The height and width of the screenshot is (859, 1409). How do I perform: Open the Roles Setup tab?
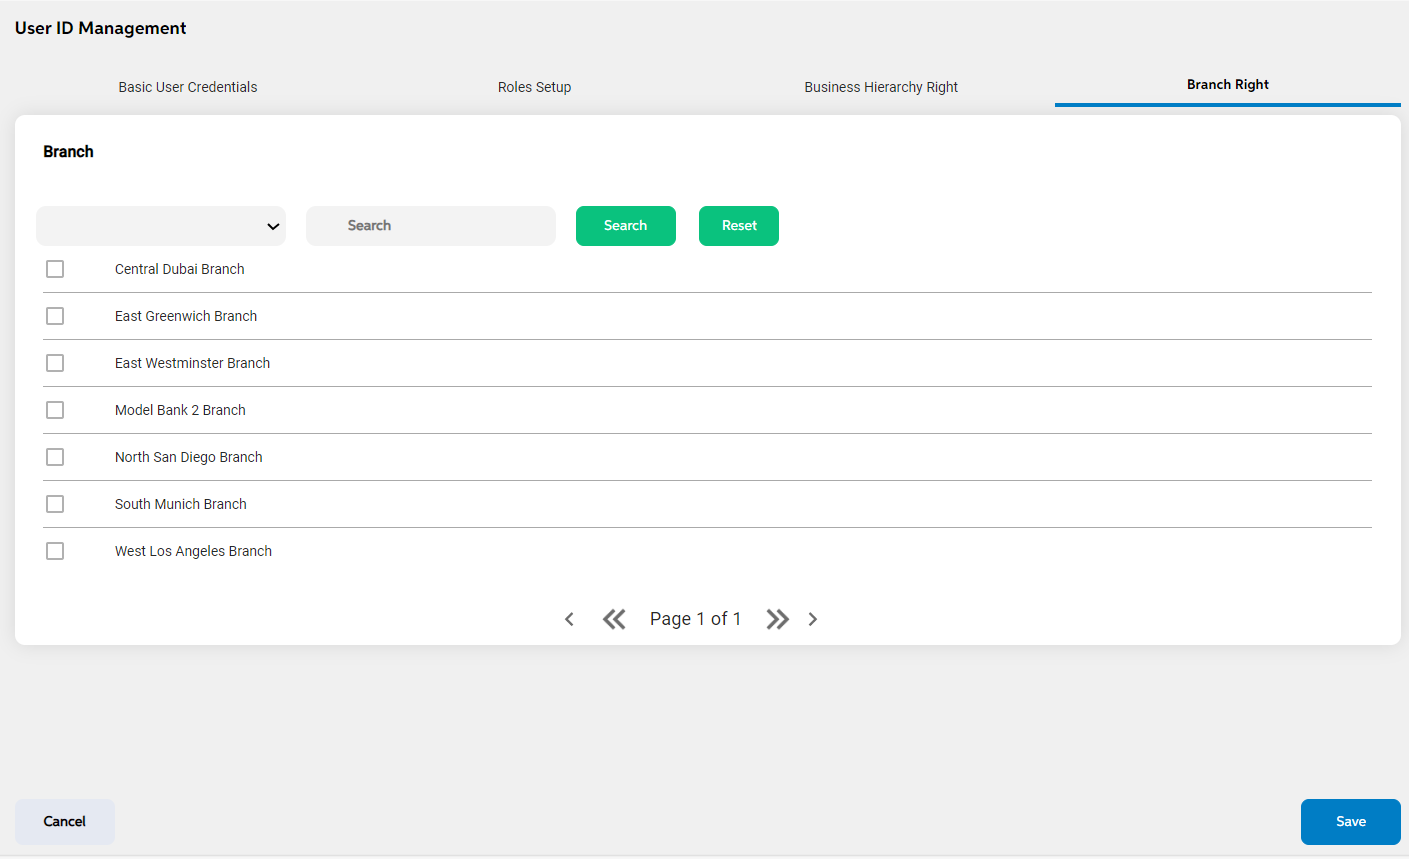tap(535, 87)
